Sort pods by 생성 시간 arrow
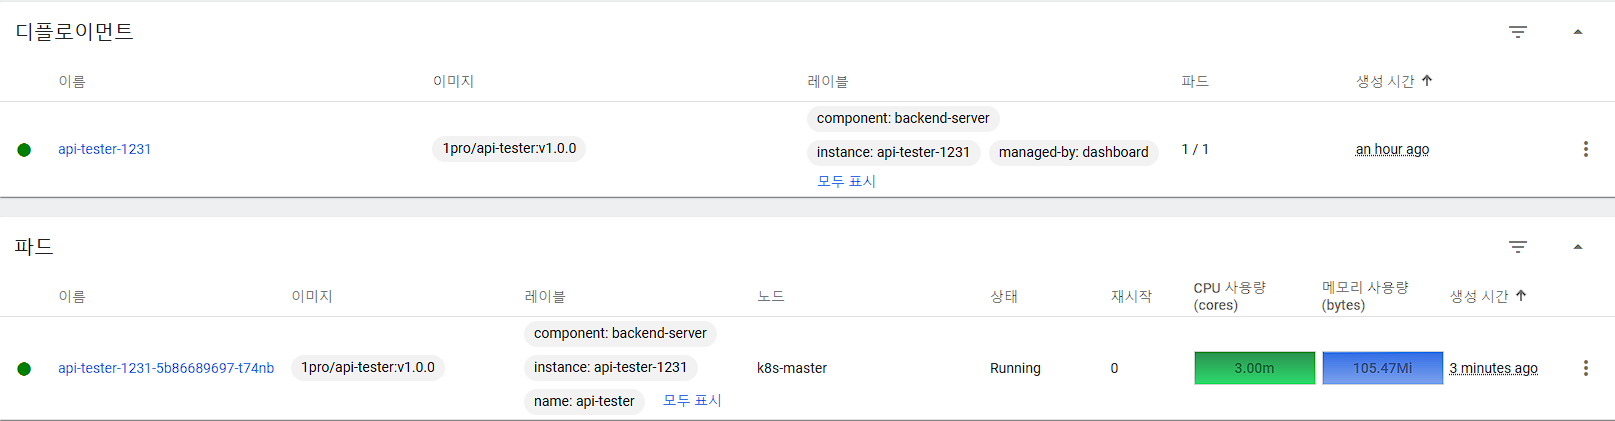The width and height of the screenshot is (1615, 421). click(x=1521, y=296)
